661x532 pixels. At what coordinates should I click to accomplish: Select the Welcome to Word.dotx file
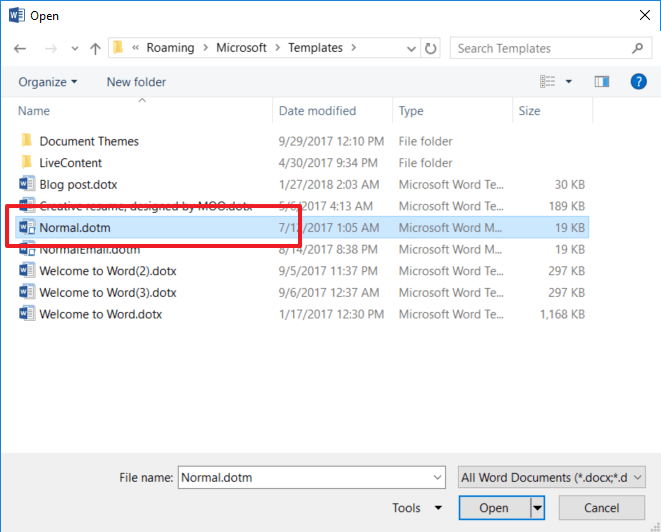tap(100, 314)
